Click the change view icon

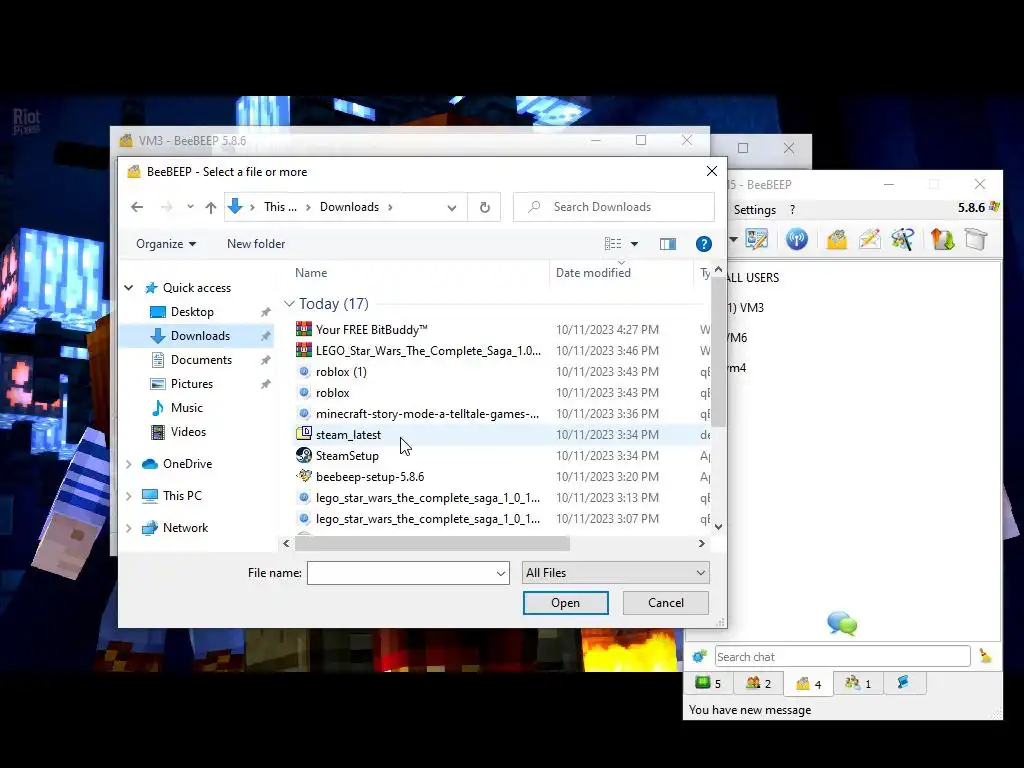coord(613,244)
